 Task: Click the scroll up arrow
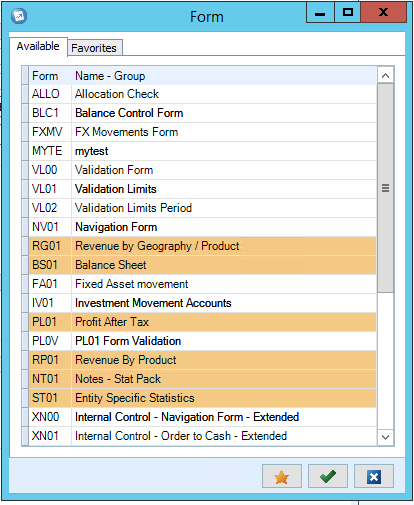[x=385, y=75]
